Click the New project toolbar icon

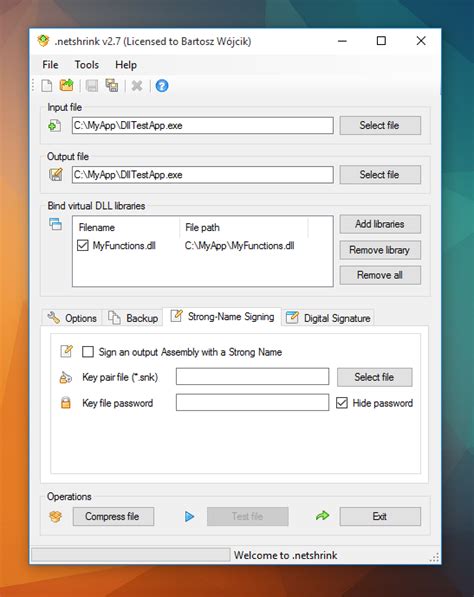pos(47,86)
